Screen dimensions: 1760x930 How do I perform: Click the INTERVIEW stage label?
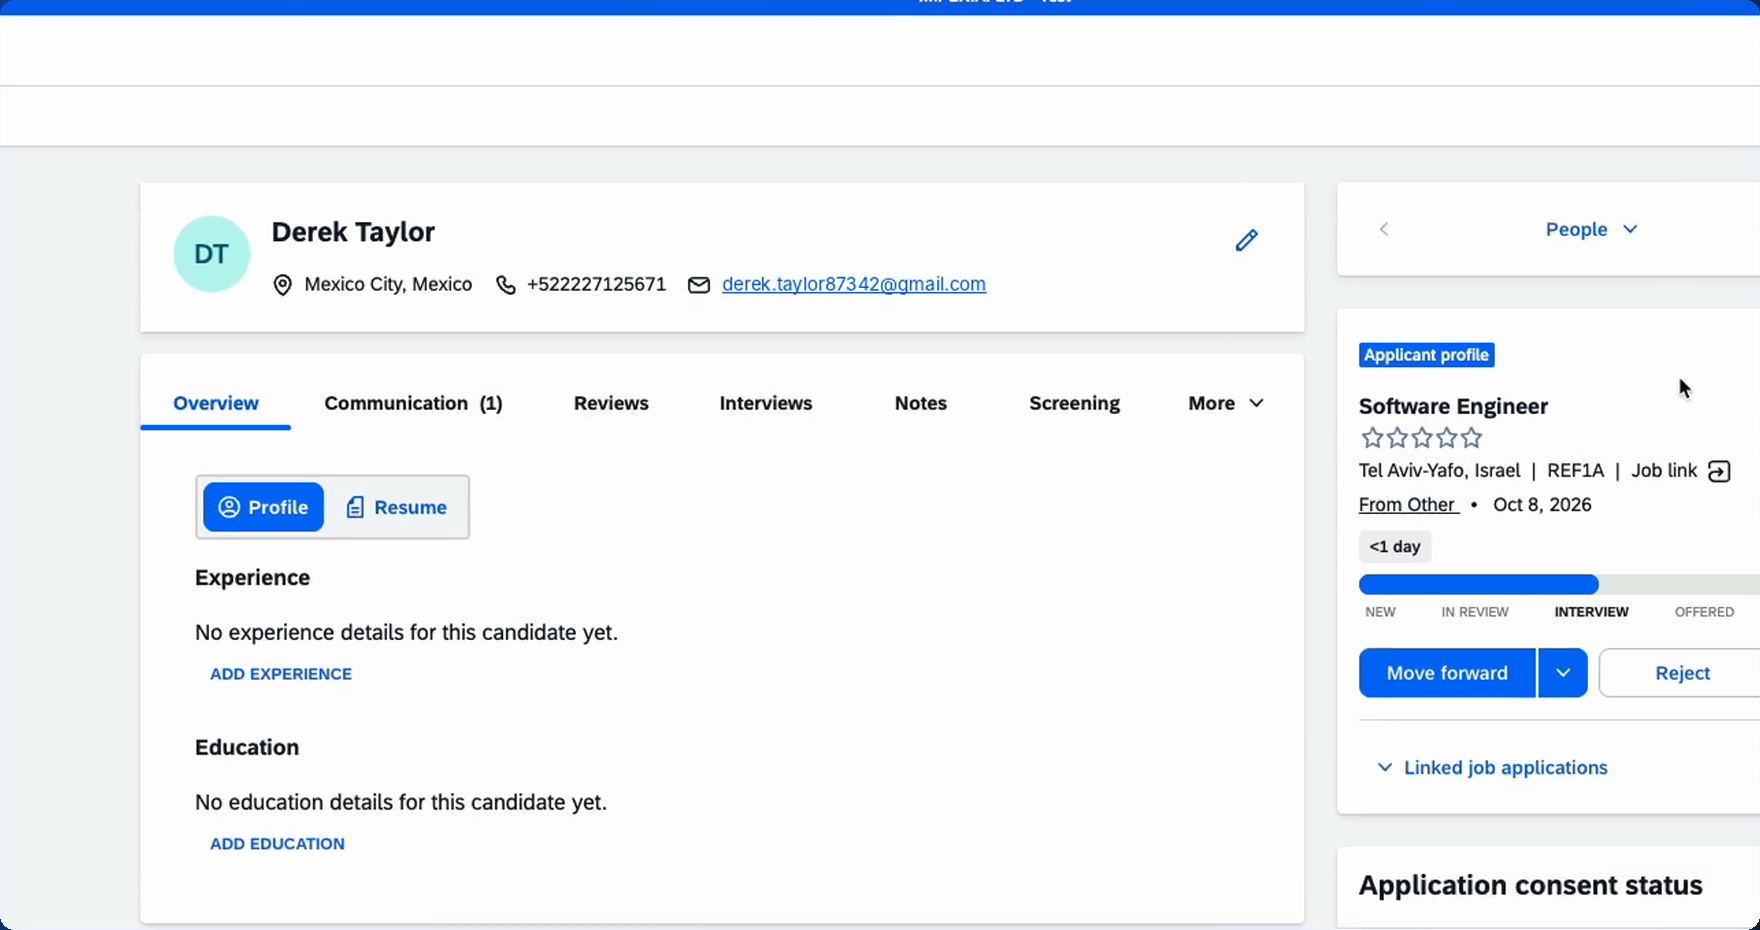[x=1591, y=612]
